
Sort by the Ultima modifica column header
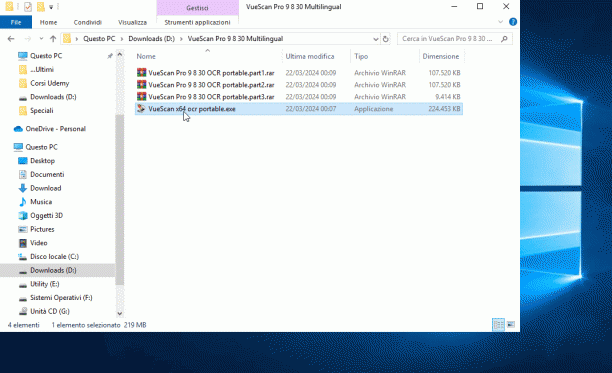310,56
